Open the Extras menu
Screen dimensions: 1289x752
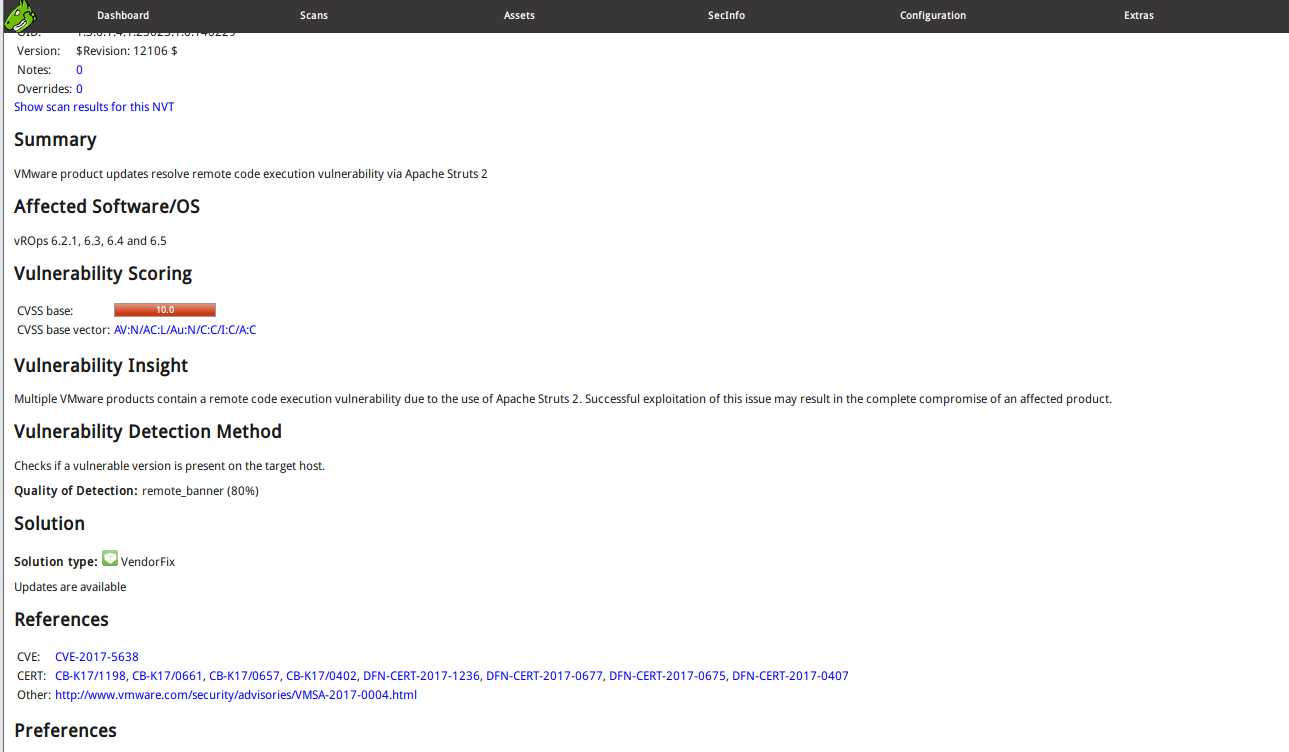pyautogui.click(x=1139, y=15)
